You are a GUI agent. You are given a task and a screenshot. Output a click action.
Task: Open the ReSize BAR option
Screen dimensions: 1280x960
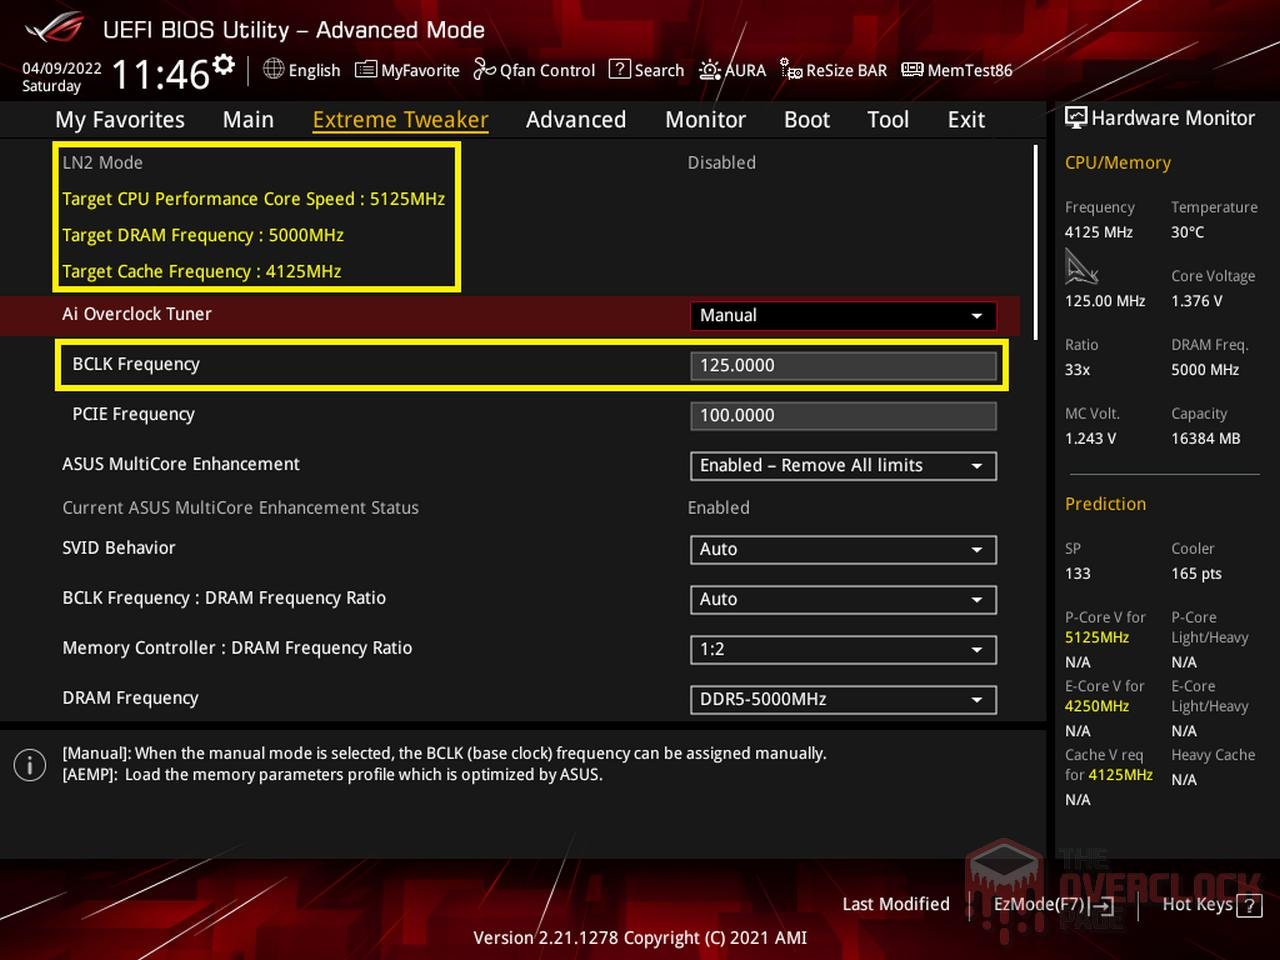pyautogui.click(x=833, y=70)
